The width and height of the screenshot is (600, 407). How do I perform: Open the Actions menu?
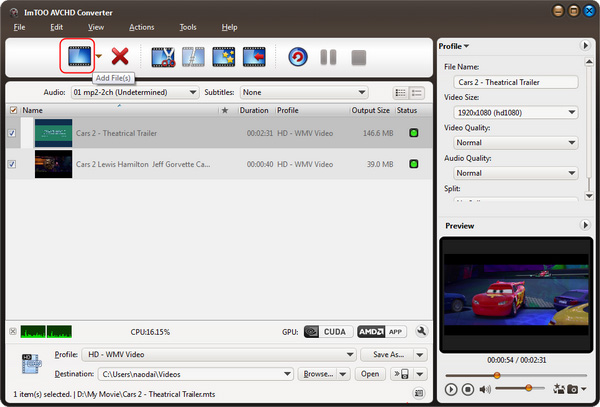point(142,27)
